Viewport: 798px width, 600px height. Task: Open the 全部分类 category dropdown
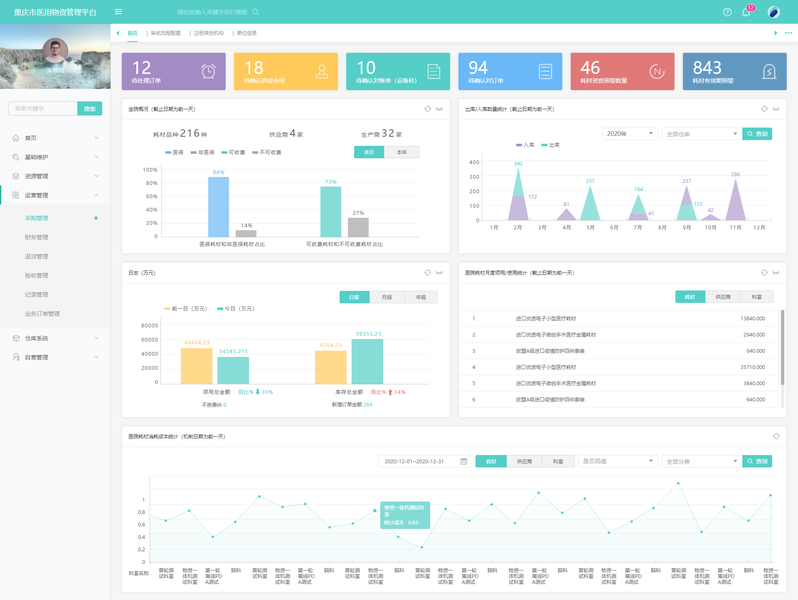click(x=701, y=462)
